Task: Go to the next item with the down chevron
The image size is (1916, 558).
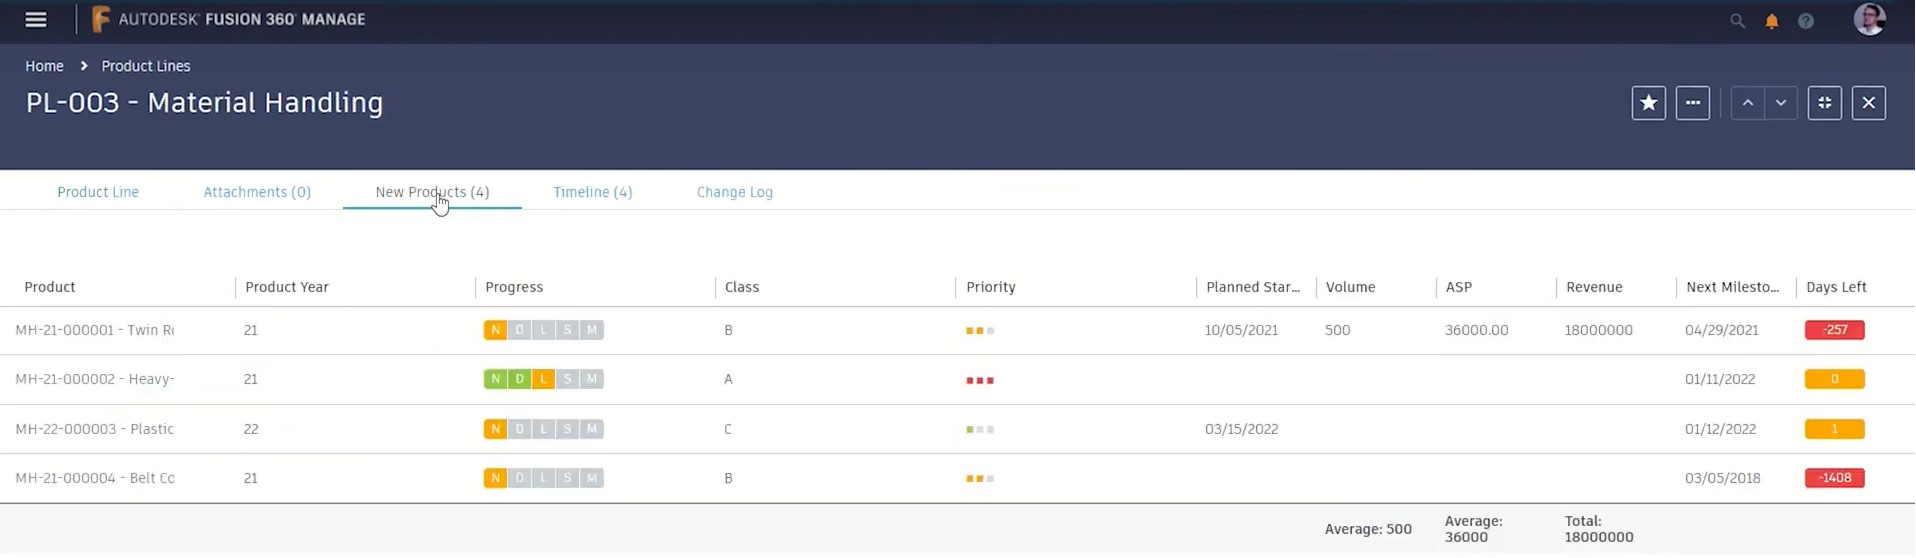Action: [1781, 103]
